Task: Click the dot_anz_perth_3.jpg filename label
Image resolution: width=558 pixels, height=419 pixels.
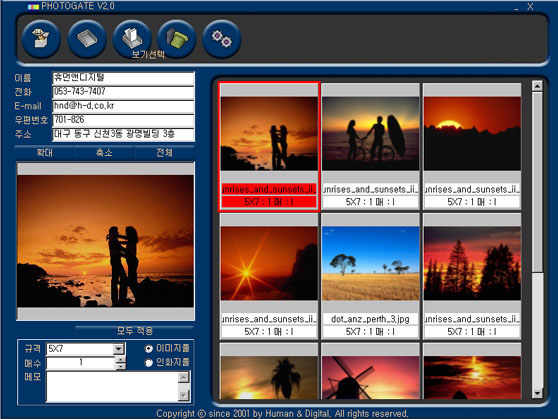Action: [x=370, y=319]
